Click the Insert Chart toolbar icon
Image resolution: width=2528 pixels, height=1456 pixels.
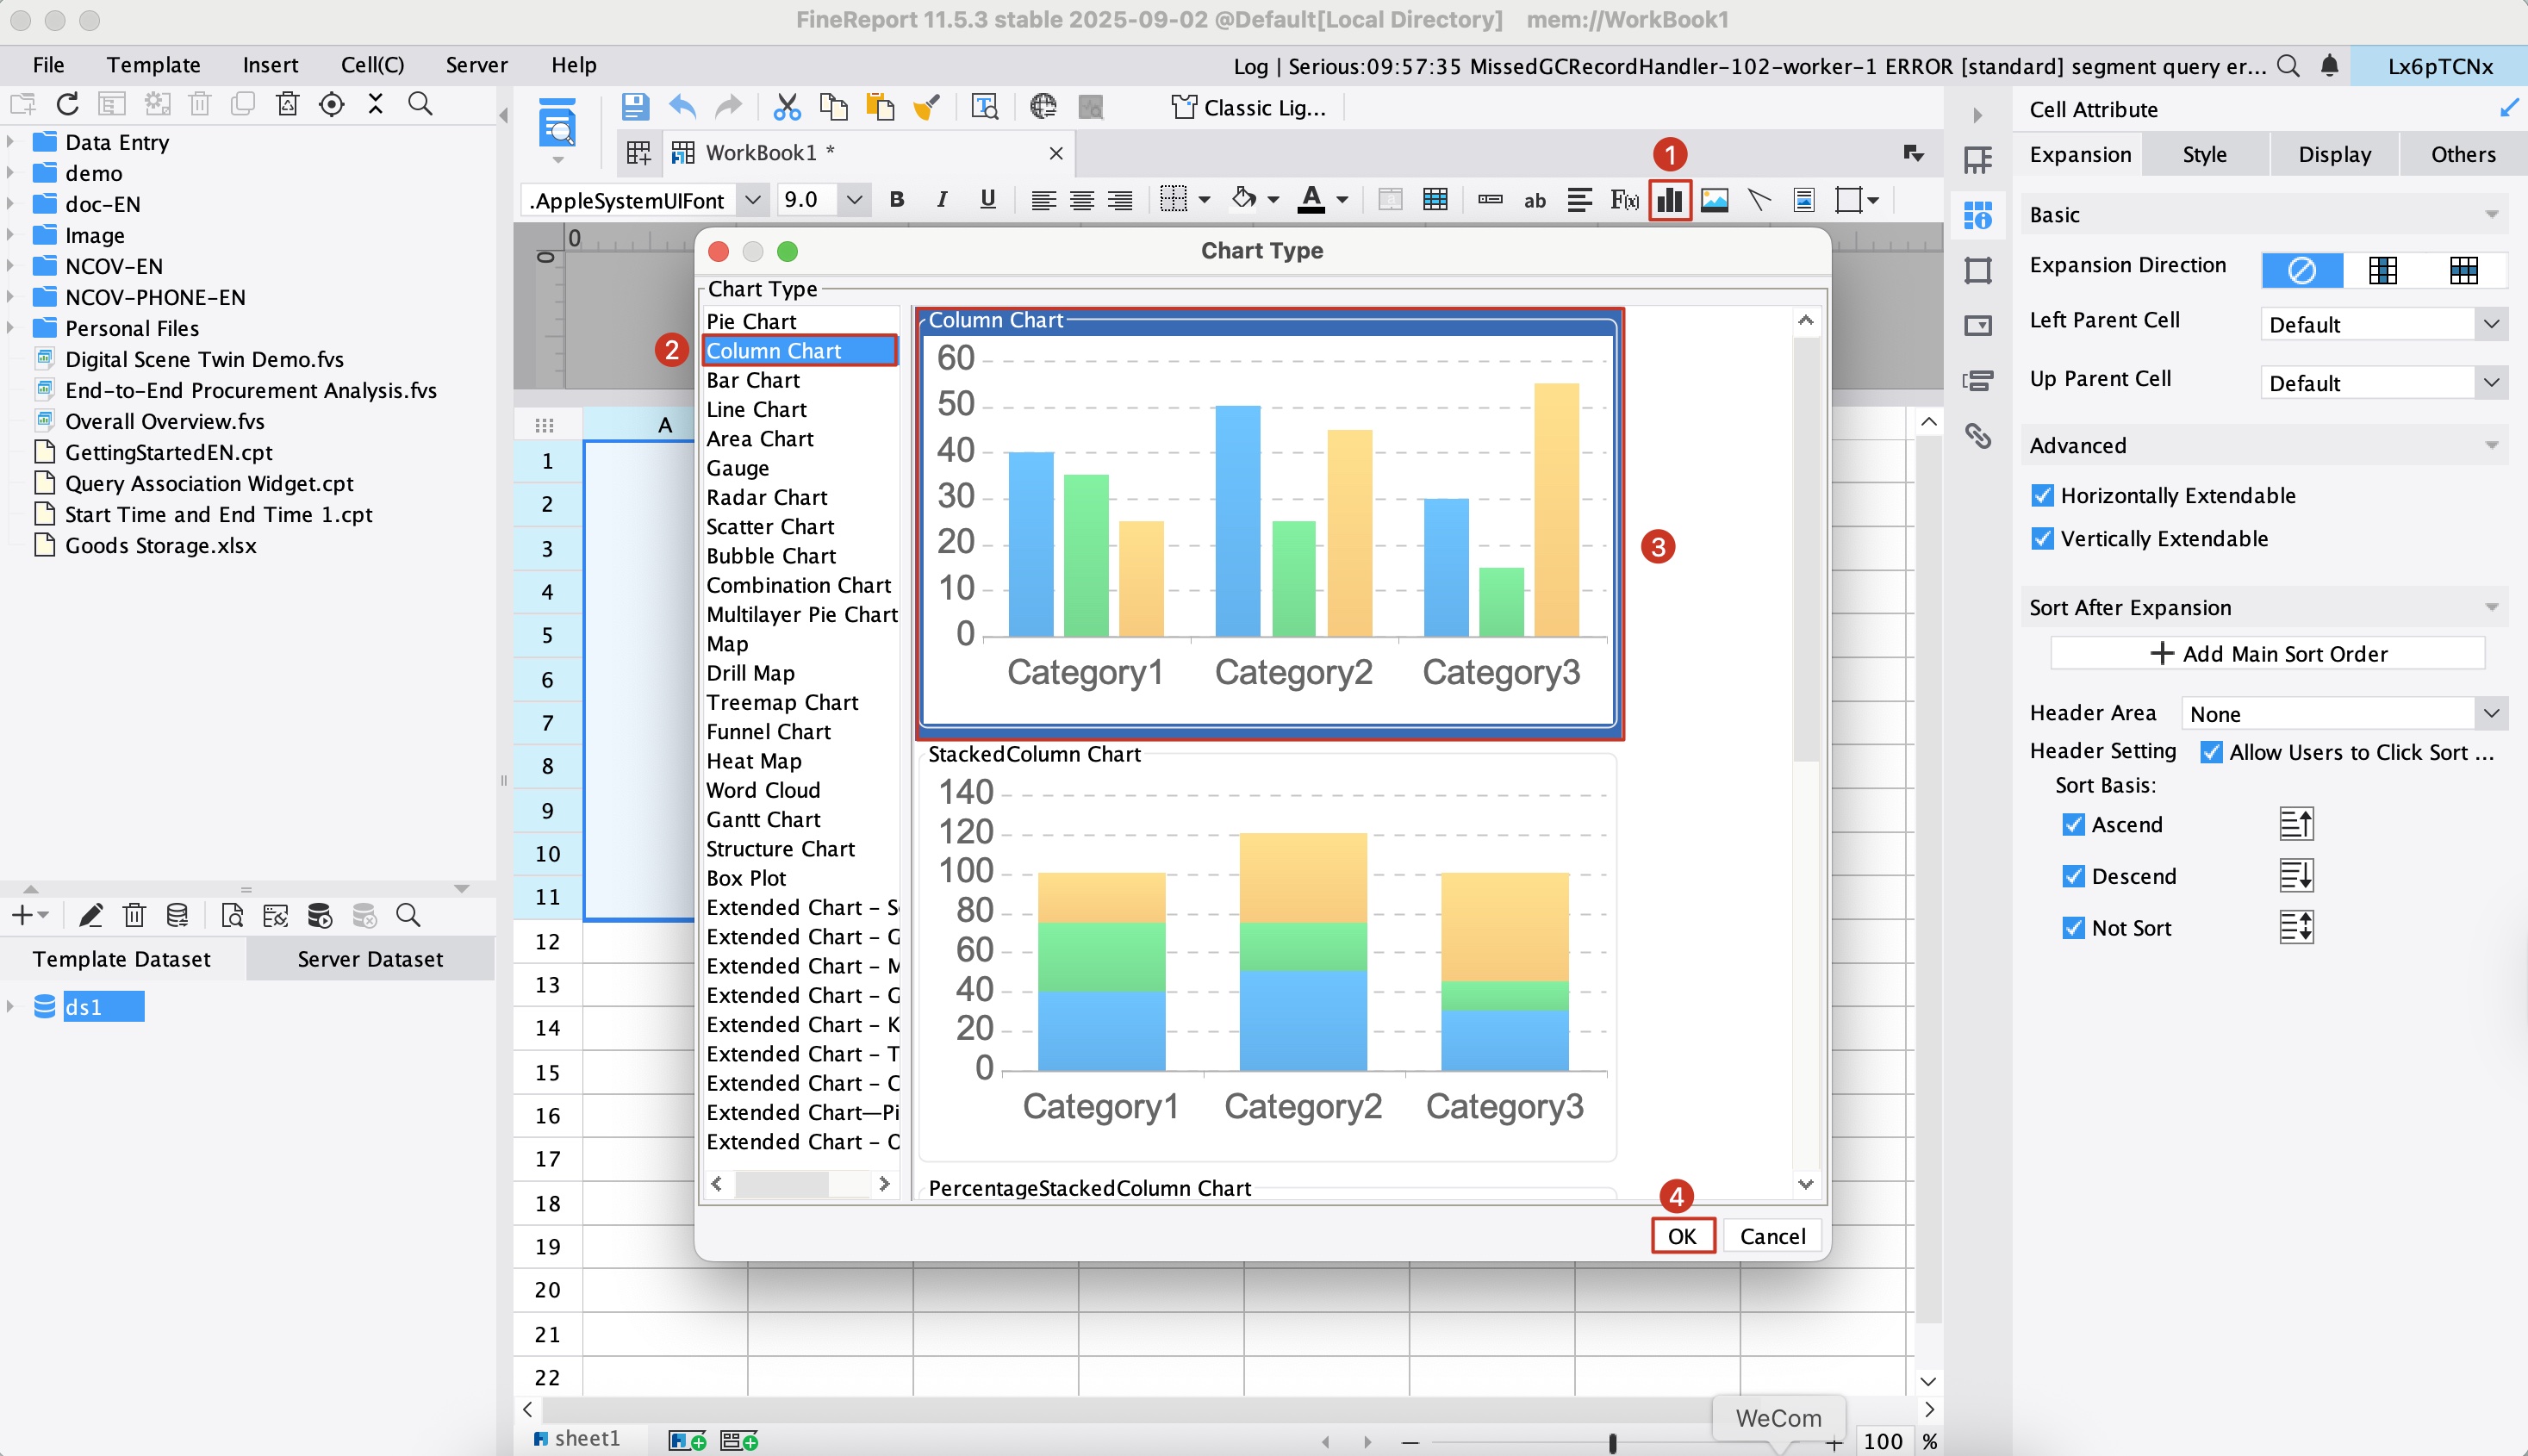click(x=1669, y=200)
